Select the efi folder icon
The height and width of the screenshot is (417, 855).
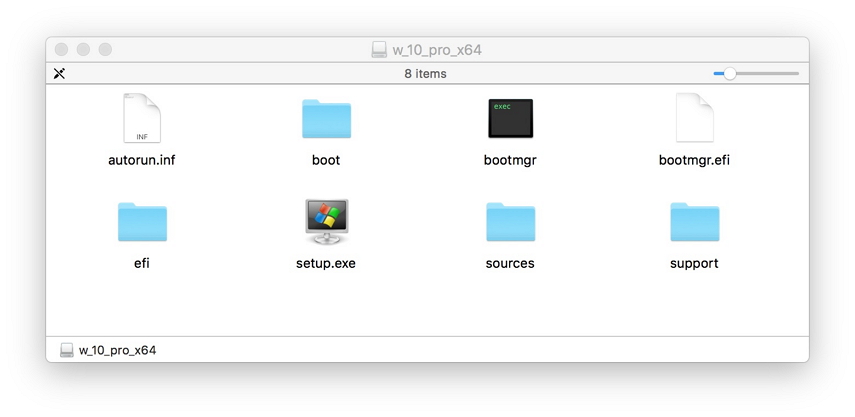(x=142, y=222)
